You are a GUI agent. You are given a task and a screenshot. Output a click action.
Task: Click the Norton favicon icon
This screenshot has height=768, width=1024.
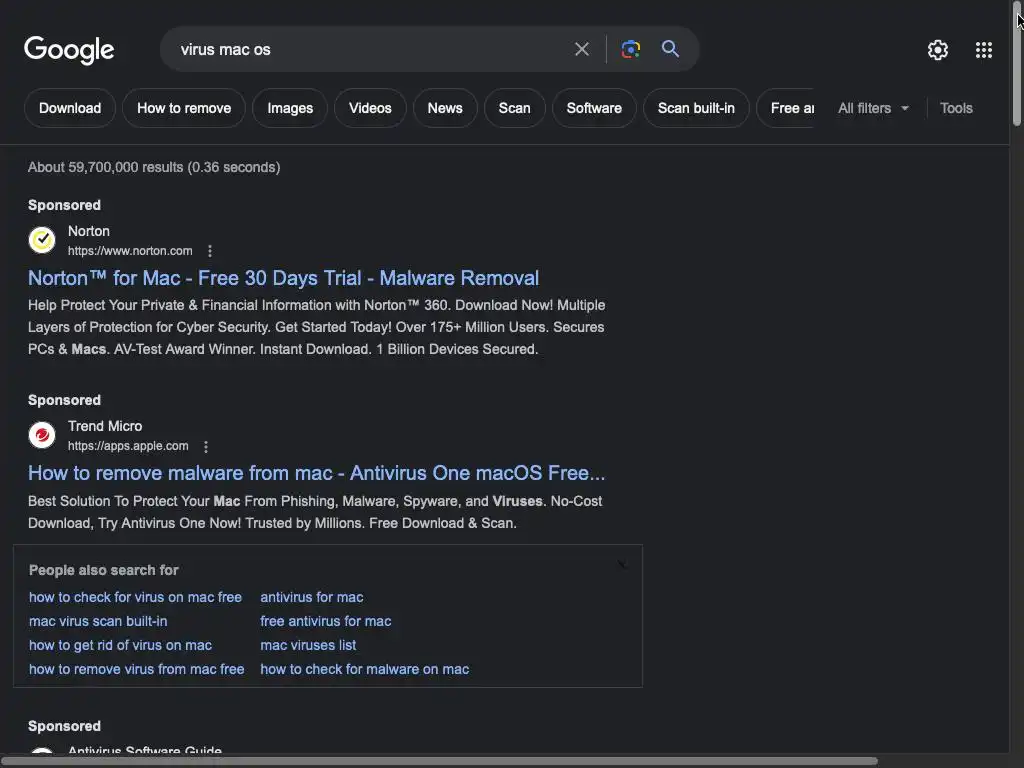[x=42, y=240]
